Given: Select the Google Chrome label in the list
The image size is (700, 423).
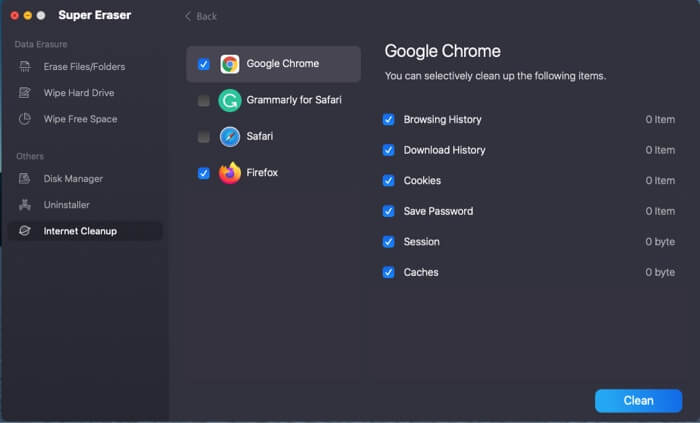Looking at the screenshot, I should (283, 63).
